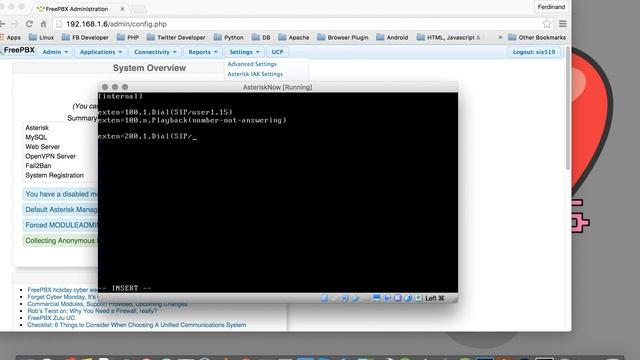Click the 'You have a disabled' notice
The height and width of the screenshot is (360, 640).
pos(60,194)
